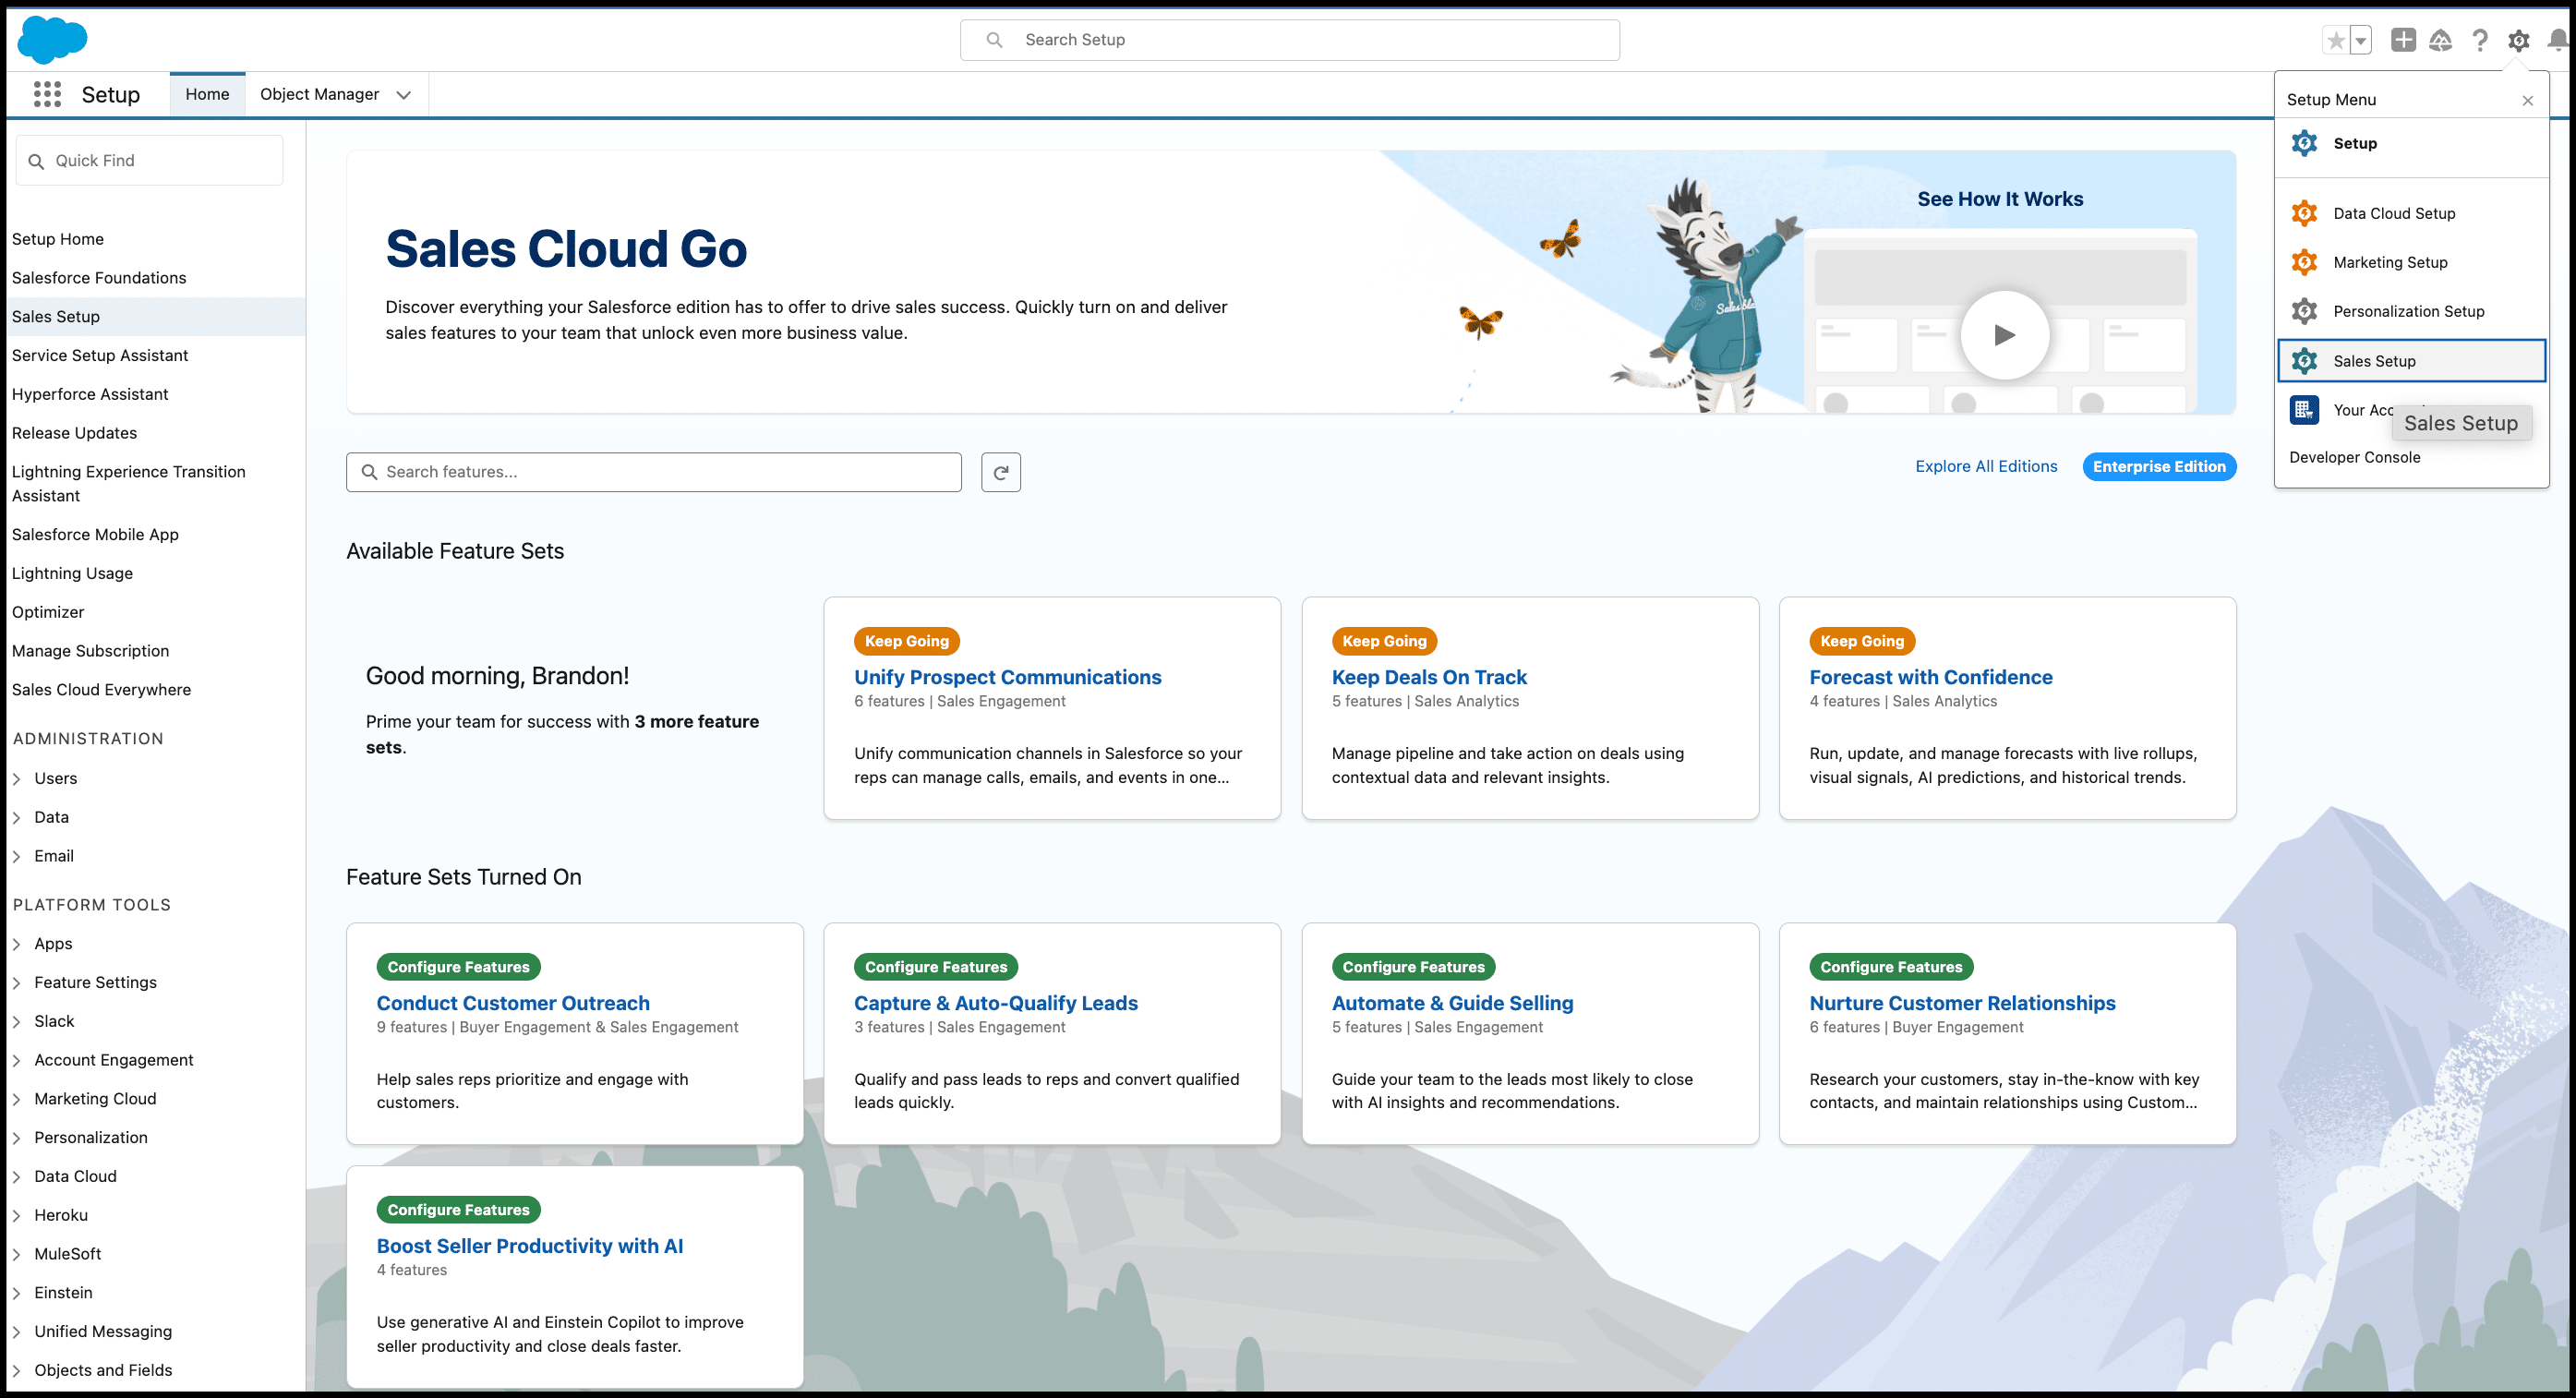Open Service Setup Assistant in sidebar
The width and height of the screenshot is (2576, 1398).
(x=100, y=355)
